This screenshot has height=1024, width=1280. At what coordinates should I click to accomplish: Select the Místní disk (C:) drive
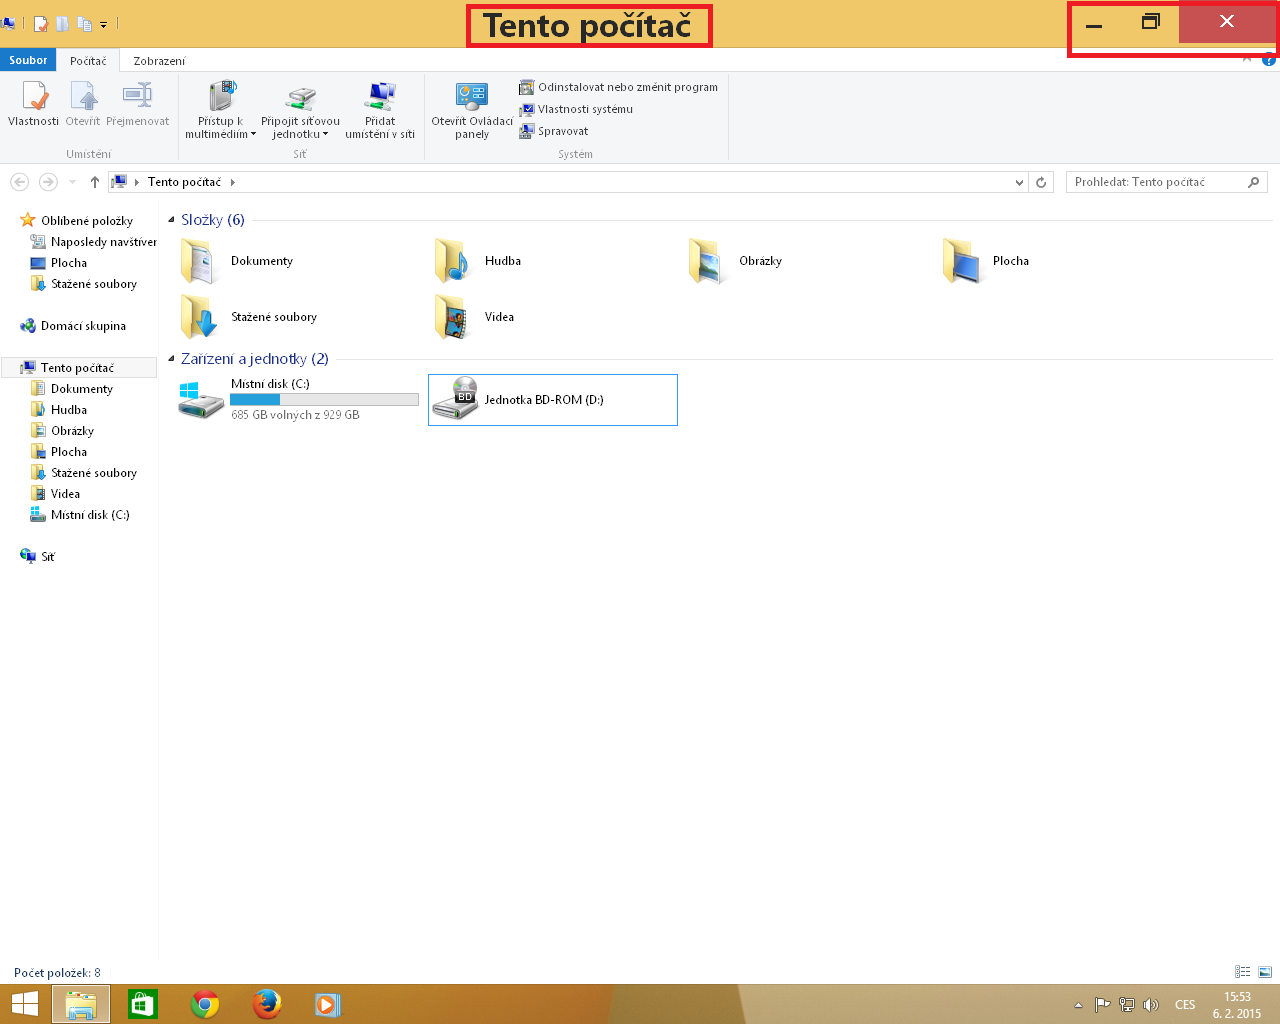[297, 399]
